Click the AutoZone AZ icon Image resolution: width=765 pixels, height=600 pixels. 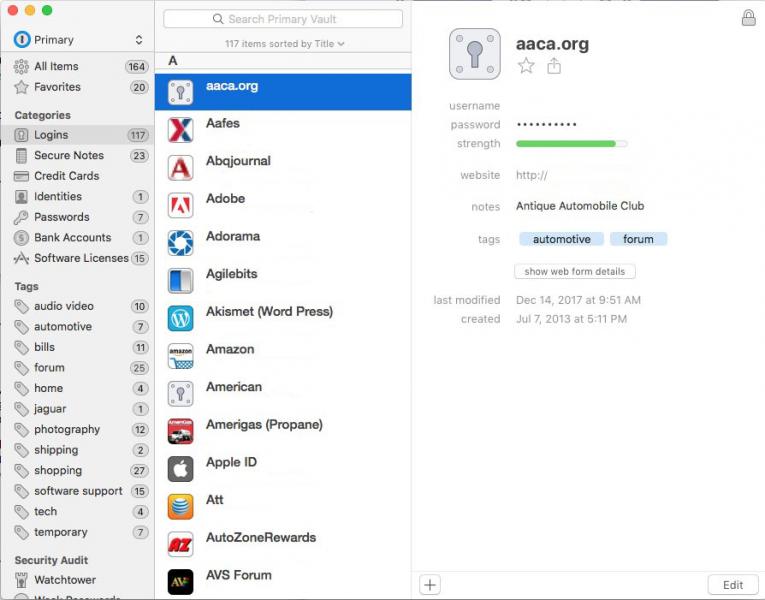tap(181, 544)
